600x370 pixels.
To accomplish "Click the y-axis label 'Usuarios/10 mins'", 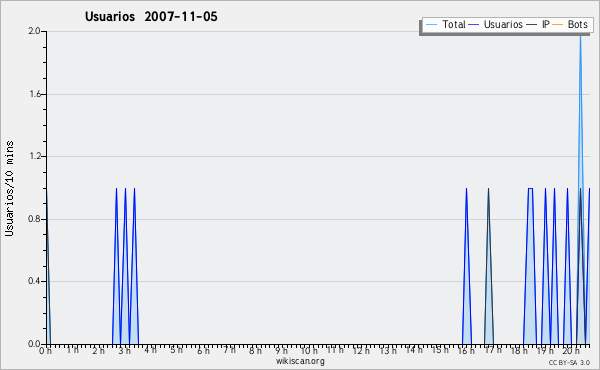I will point(9,188).
